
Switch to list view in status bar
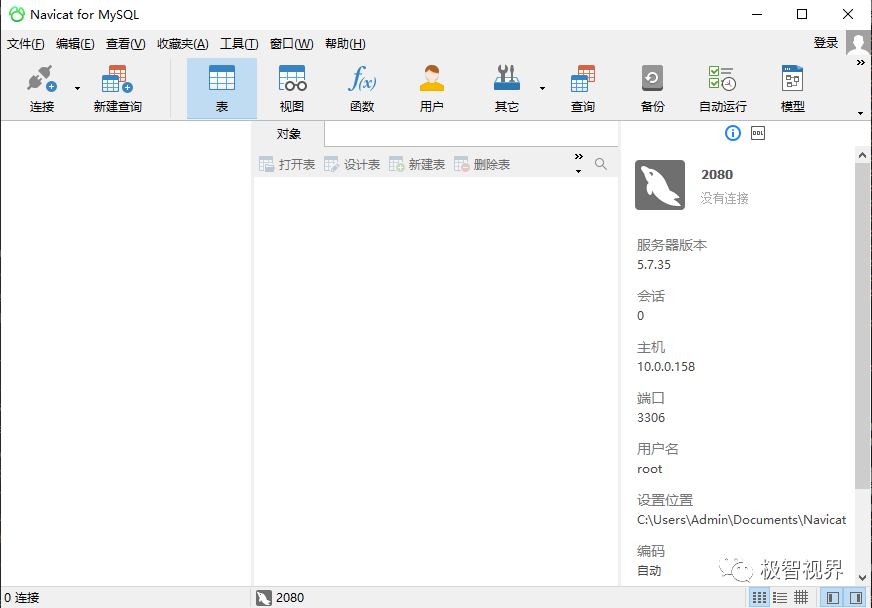point(780,597)
